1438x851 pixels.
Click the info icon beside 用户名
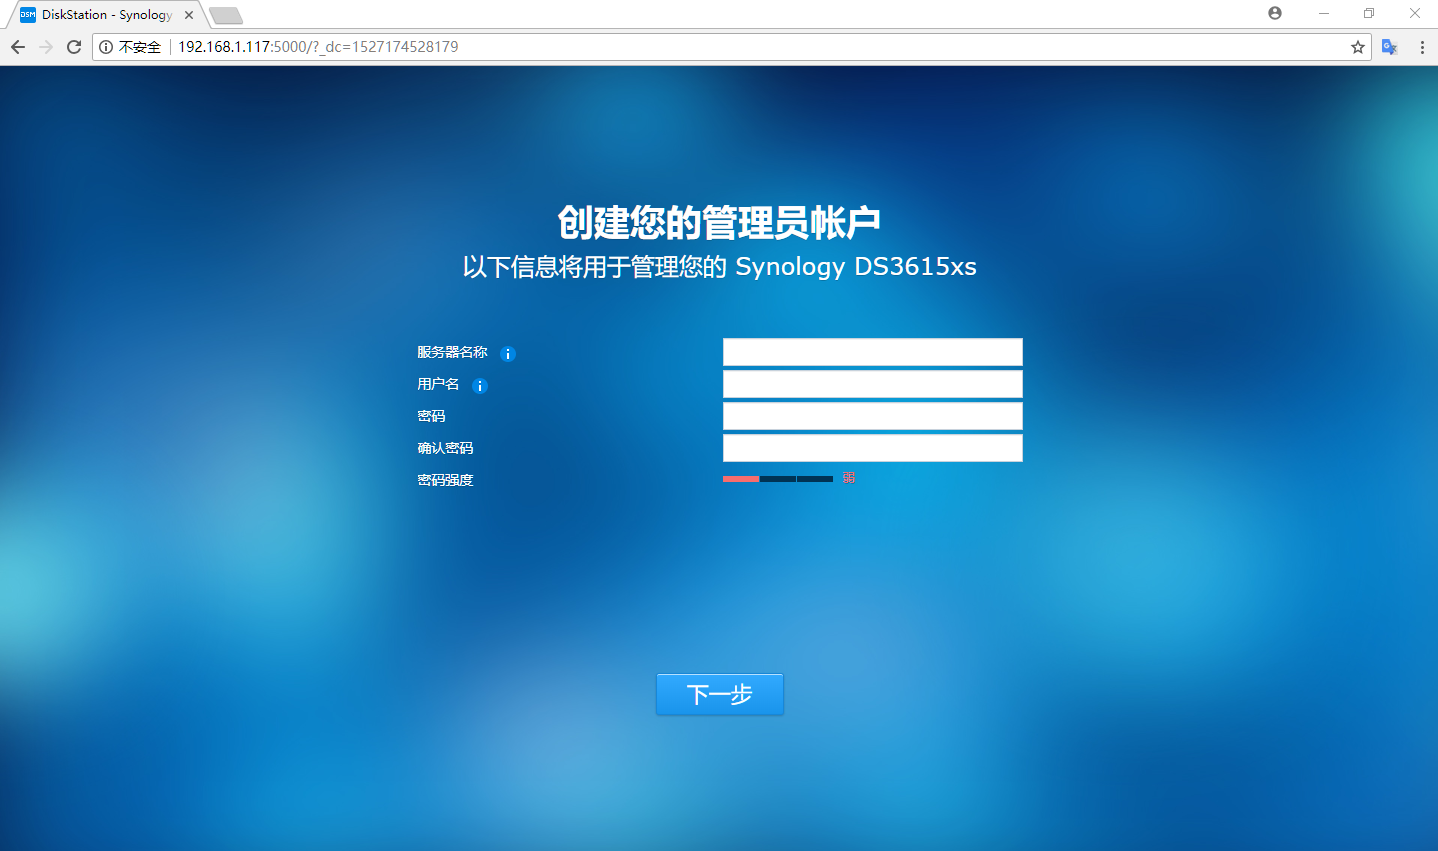click(480, 386)
